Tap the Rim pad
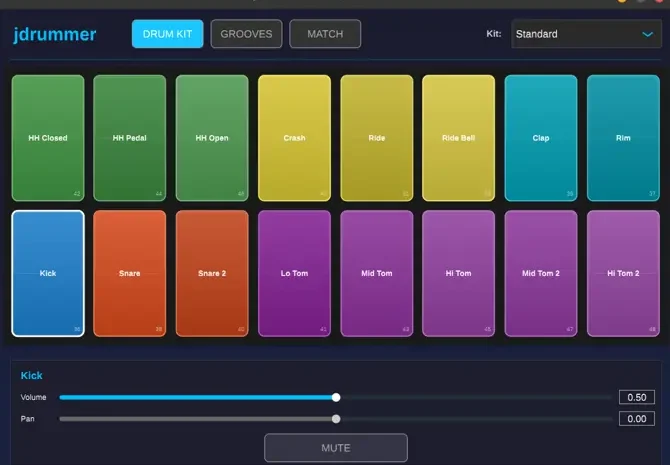This screenshot has width=670, height=465. click(623, 138)
